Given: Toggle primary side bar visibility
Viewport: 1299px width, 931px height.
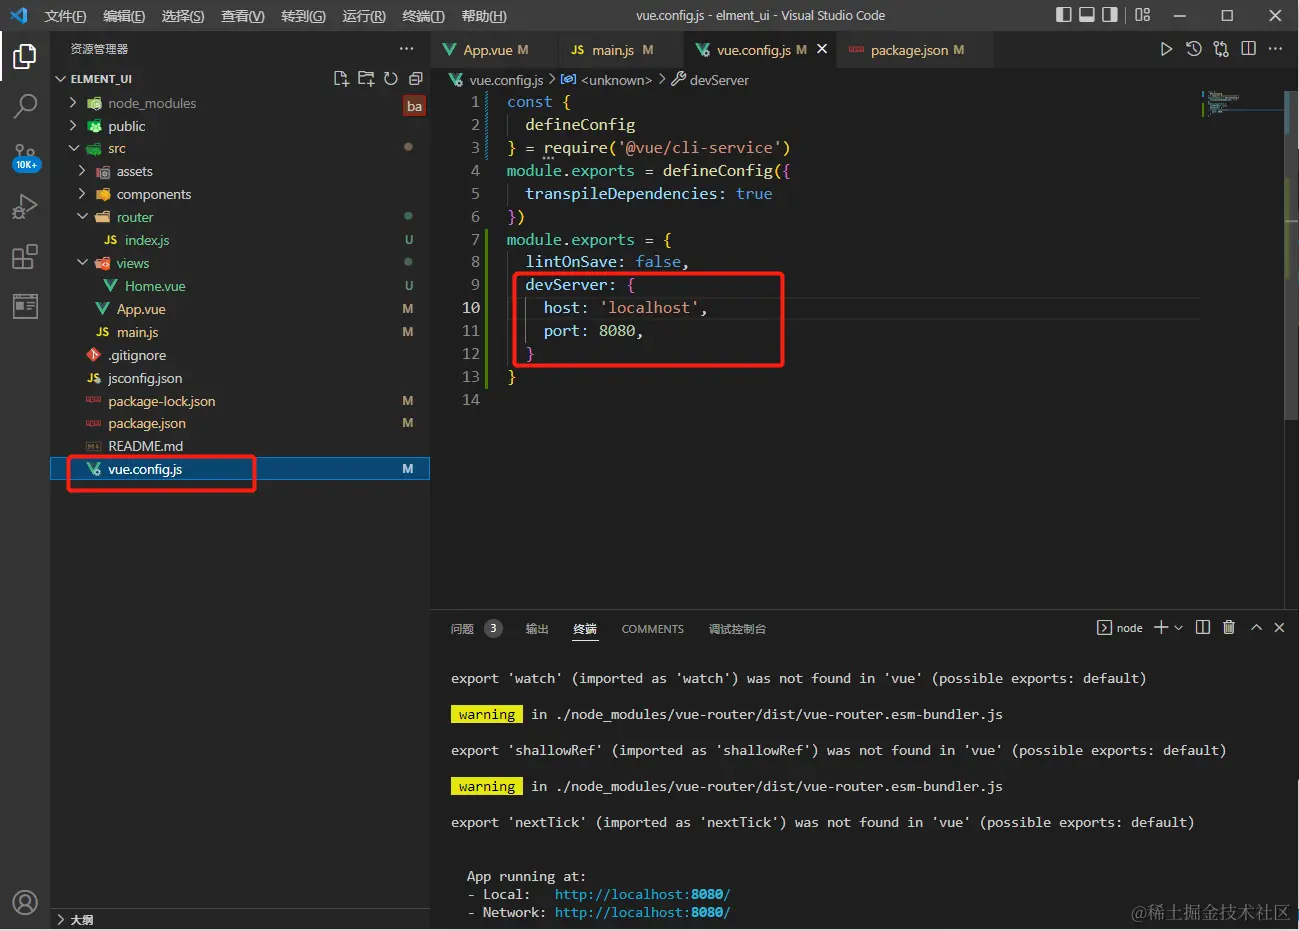Looking at the screenshot, I should [1064, 15].
